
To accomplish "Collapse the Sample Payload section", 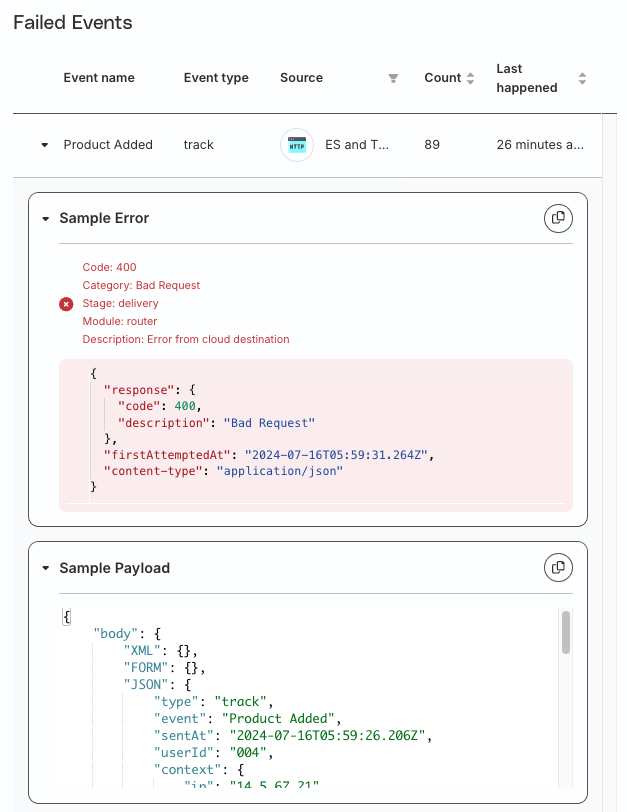I will [46, 569].
